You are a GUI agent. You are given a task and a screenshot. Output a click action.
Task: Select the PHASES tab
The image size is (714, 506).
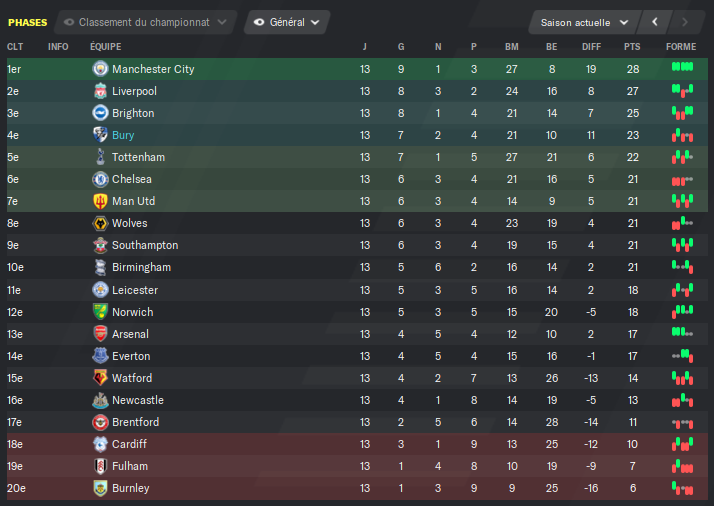pos(27,23)
